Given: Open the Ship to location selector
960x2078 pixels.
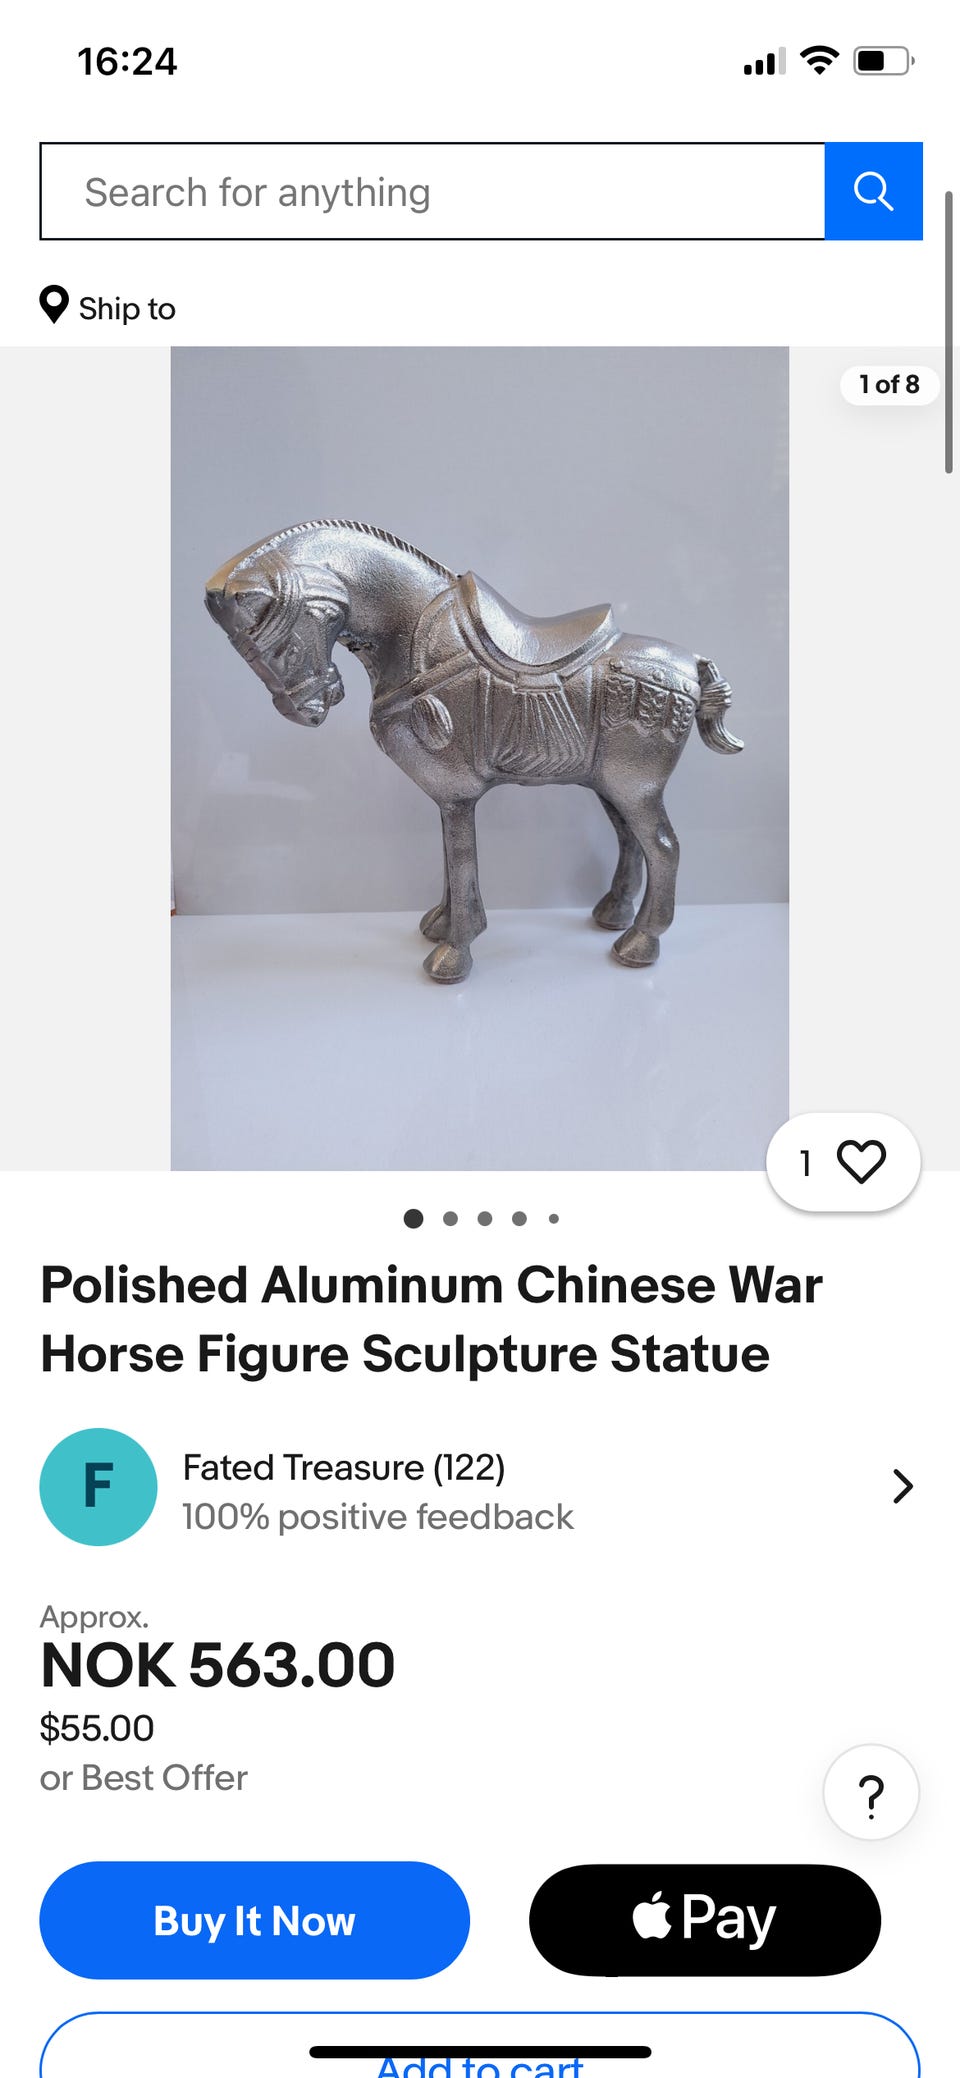Looking at the screenshot, I should pyautogui.click(x=108, y=307).
